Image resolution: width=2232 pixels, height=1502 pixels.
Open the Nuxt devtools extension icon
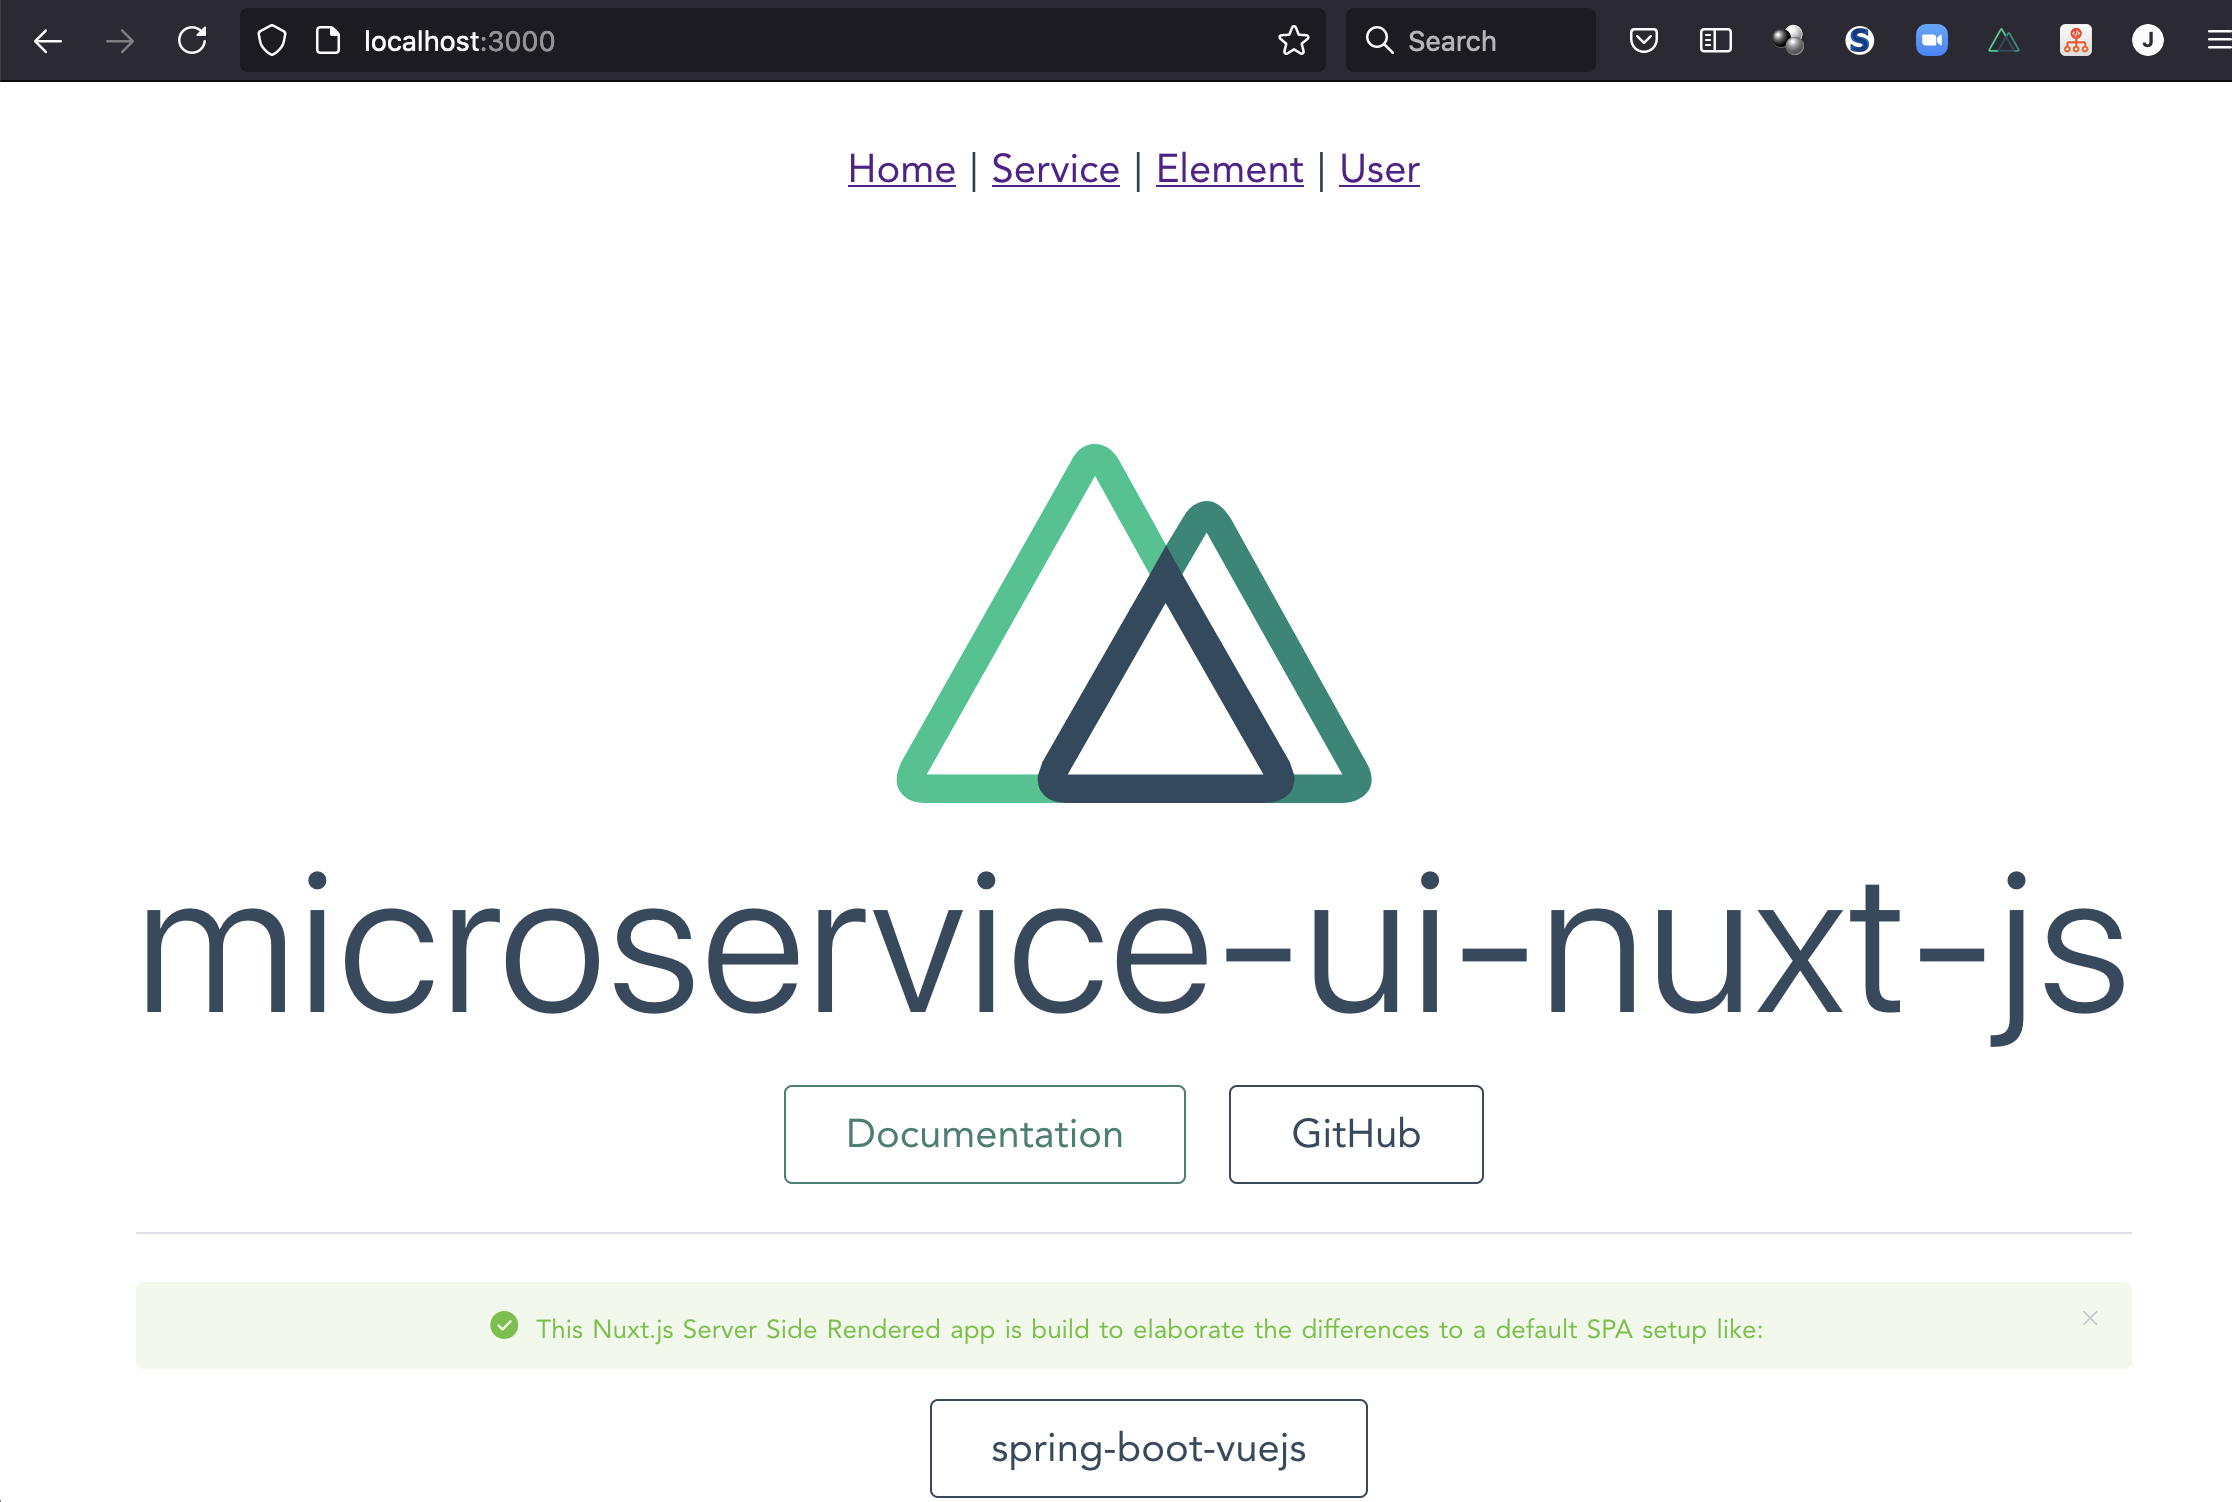(2003, 41)
